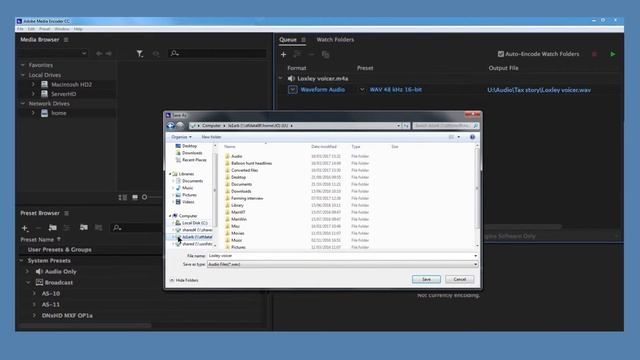Image resolution: width=640 pixels, height=360 pixels.
Task: Click the refresh button beside the address bar
Action: [x=406, y=126]
